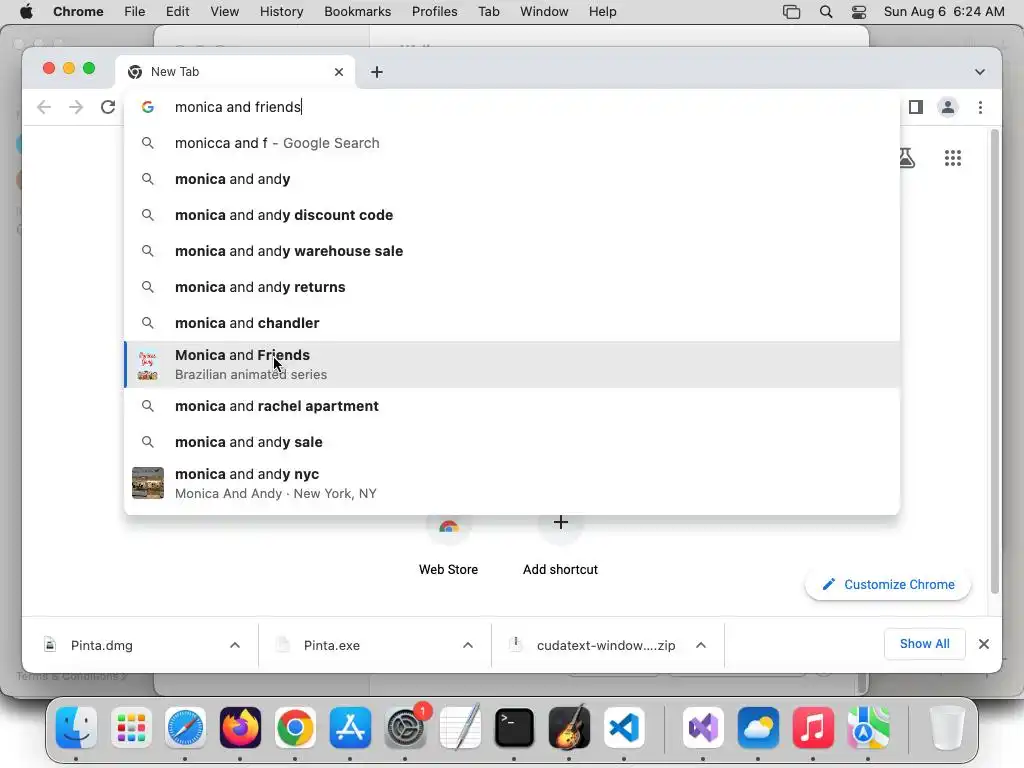This screenshot has width=1024, height=768.
Task: Expand options for Pinta.exe download
Action: pyautogui.click(x=468, y=645)
